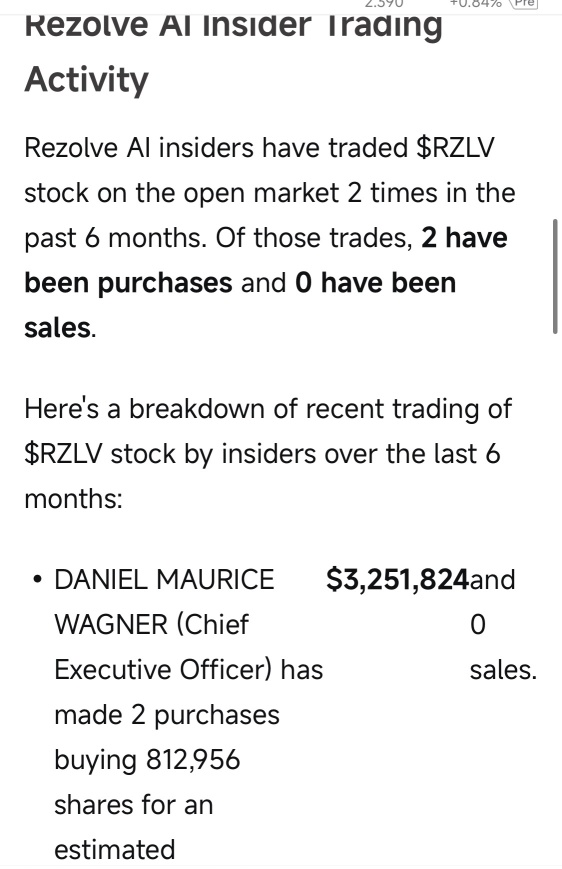Tap the Pre-market badge at top
The image size is (562, 869).
pyautogui.click(x=524, y=3)
